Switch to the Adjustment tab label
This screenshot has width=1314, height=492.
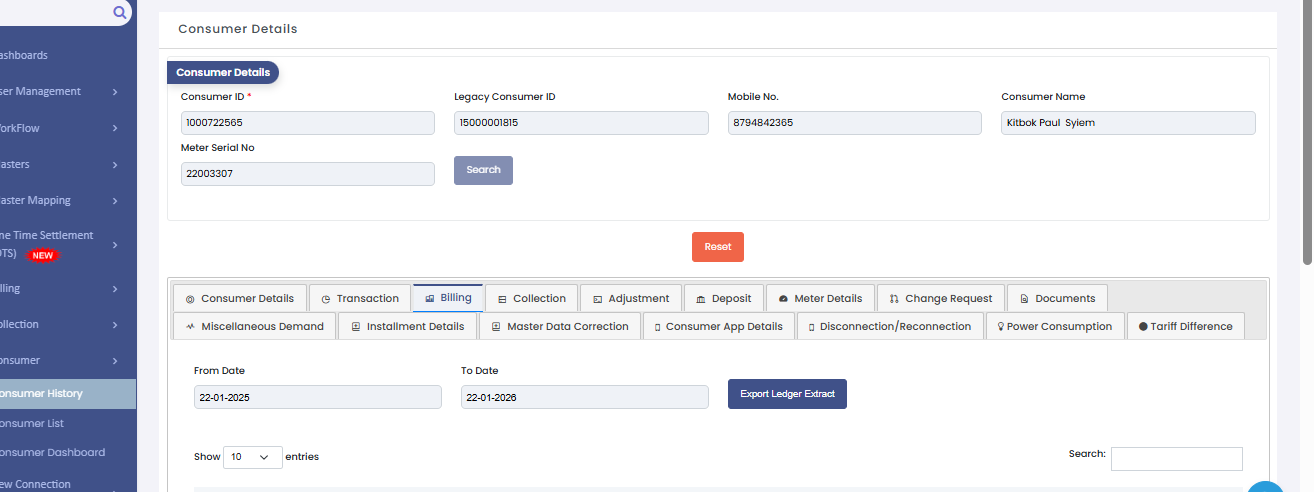click(639, 298)
